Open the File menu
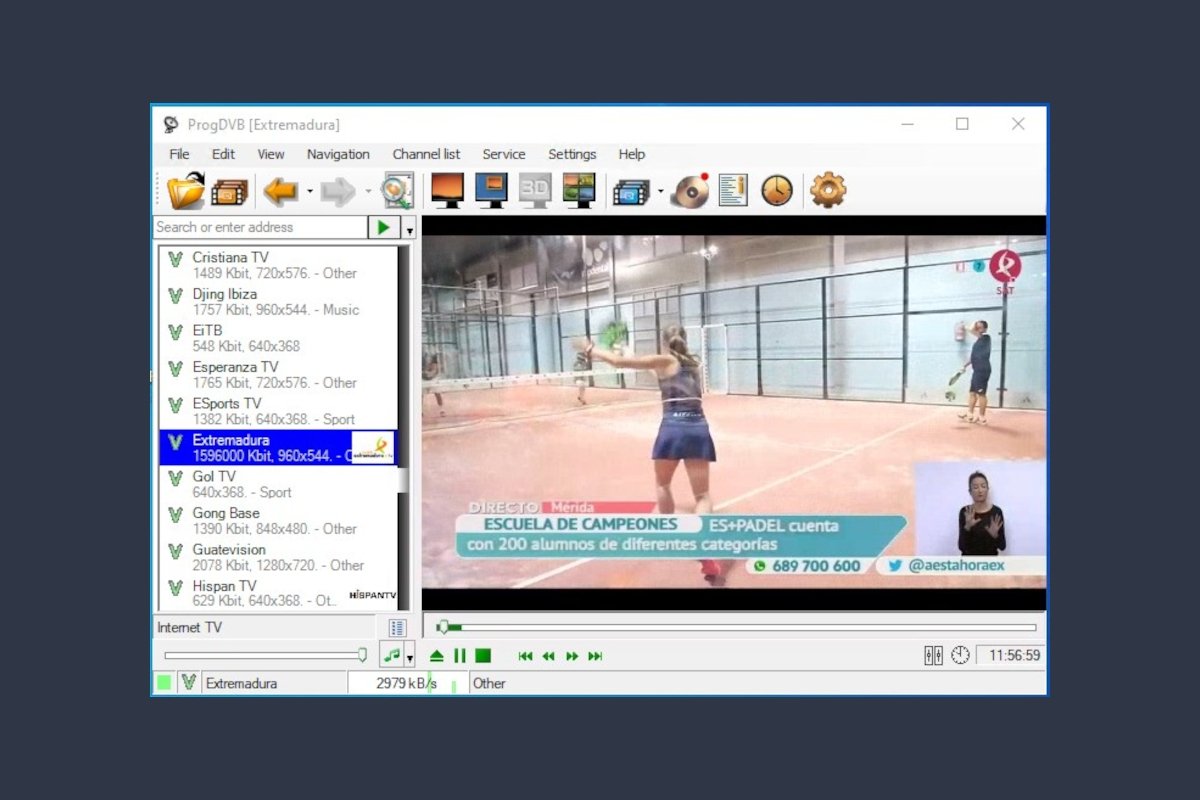 click(179, 154)
